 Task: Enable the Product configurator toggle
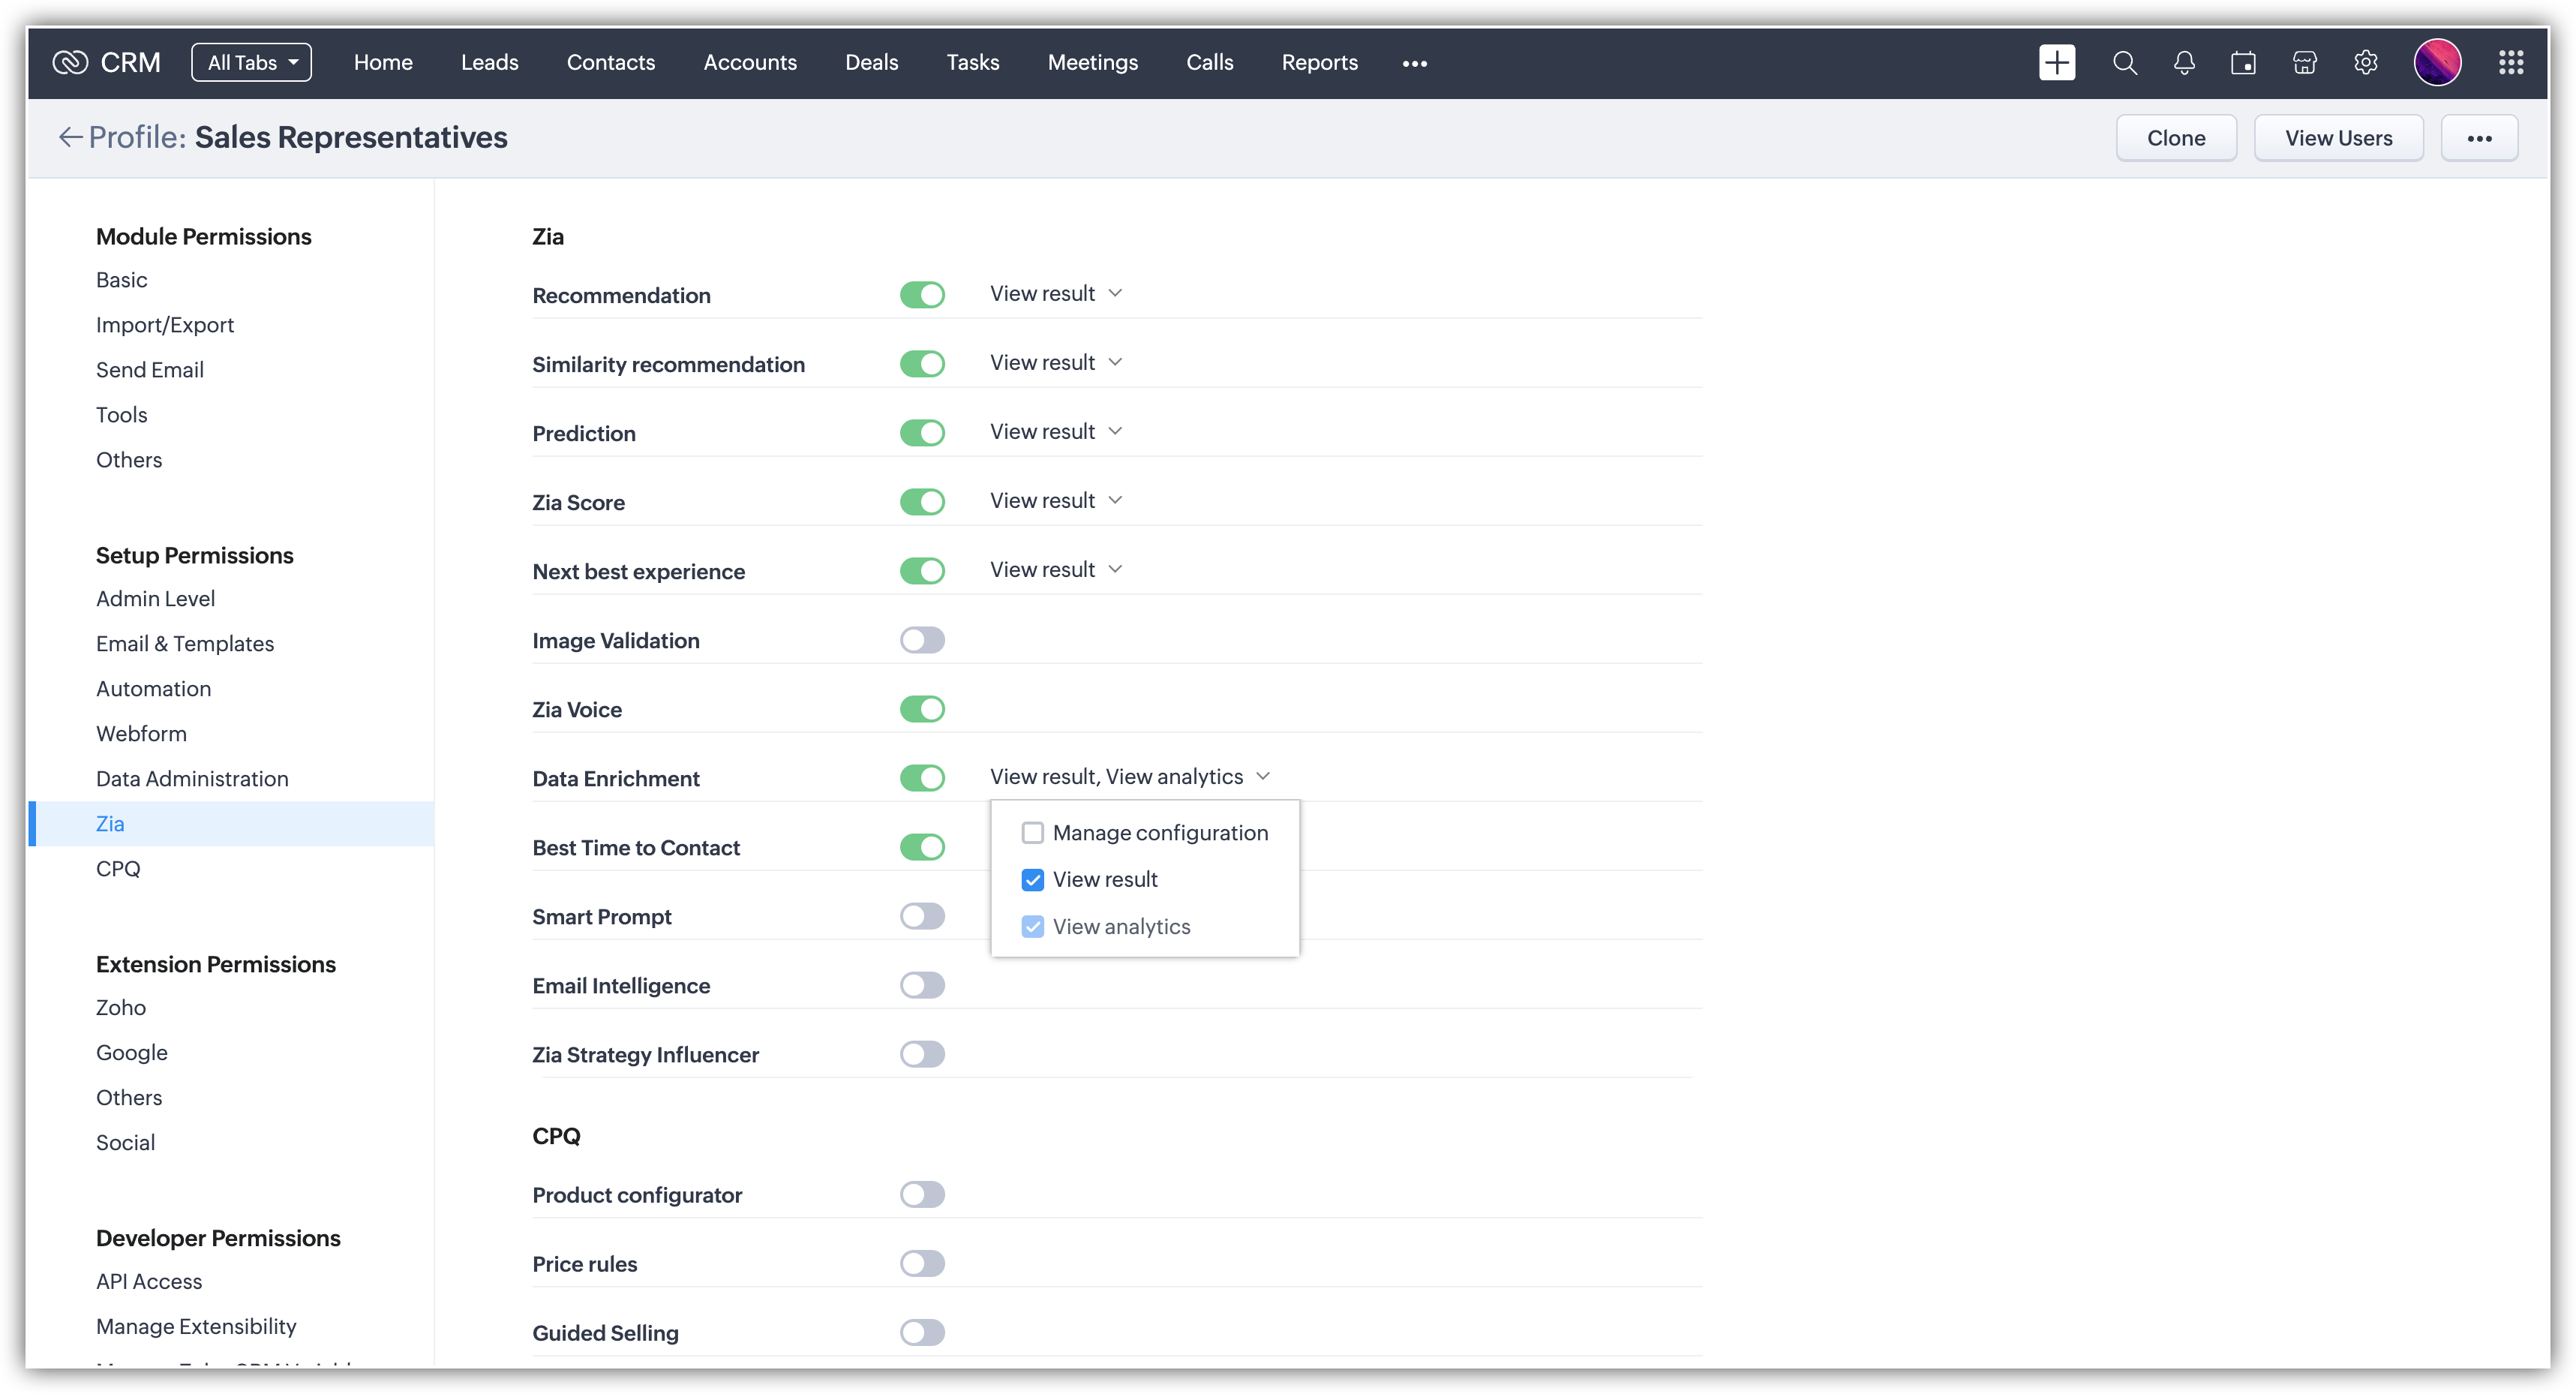point(922,1194)
